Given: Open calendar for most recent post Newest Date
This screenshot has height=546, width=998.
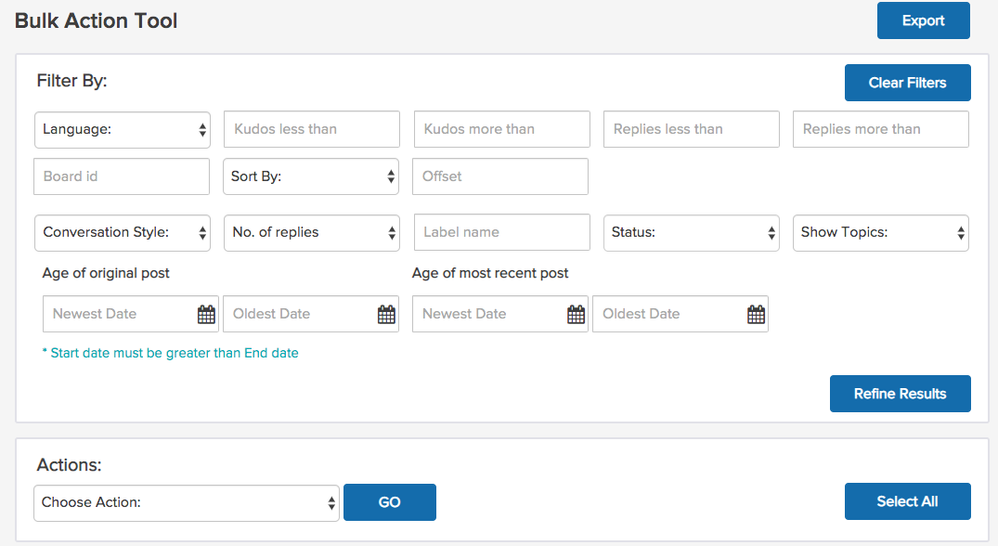Looking at the screenshot, I should pyautogui.click(x=576, y=314).
